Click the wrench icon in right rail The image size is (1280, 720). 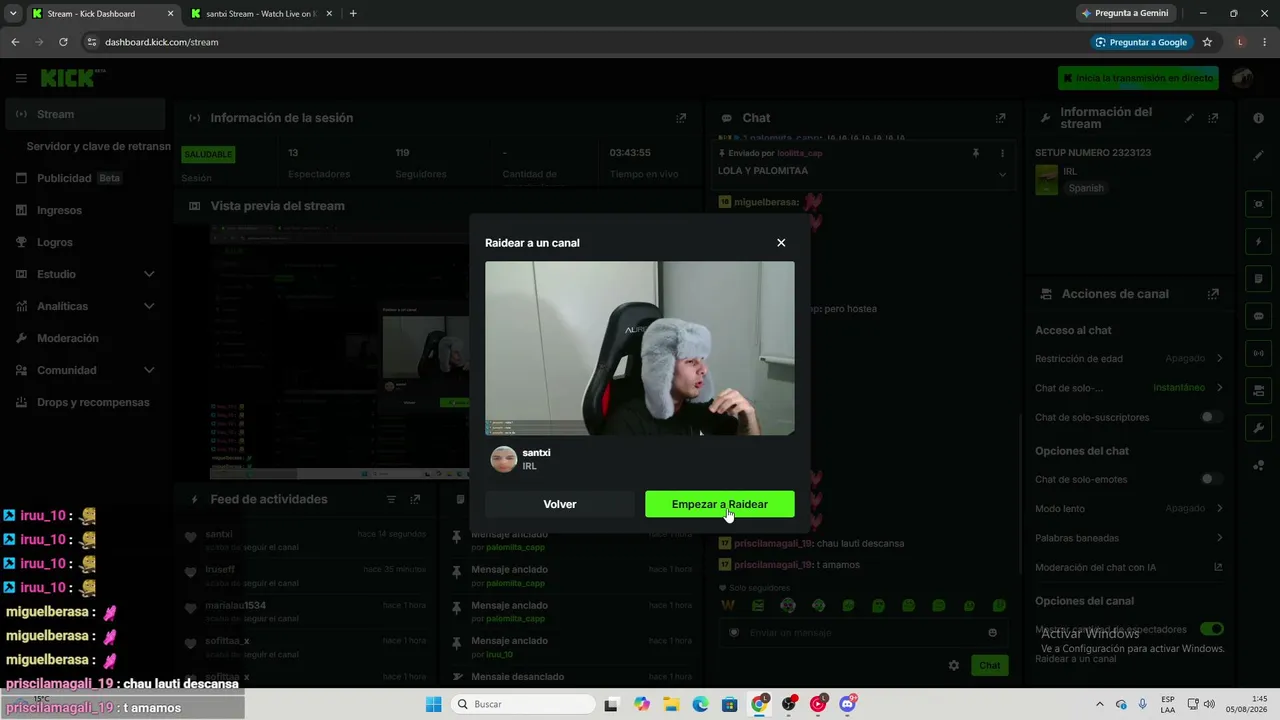tap(1258, 428)
